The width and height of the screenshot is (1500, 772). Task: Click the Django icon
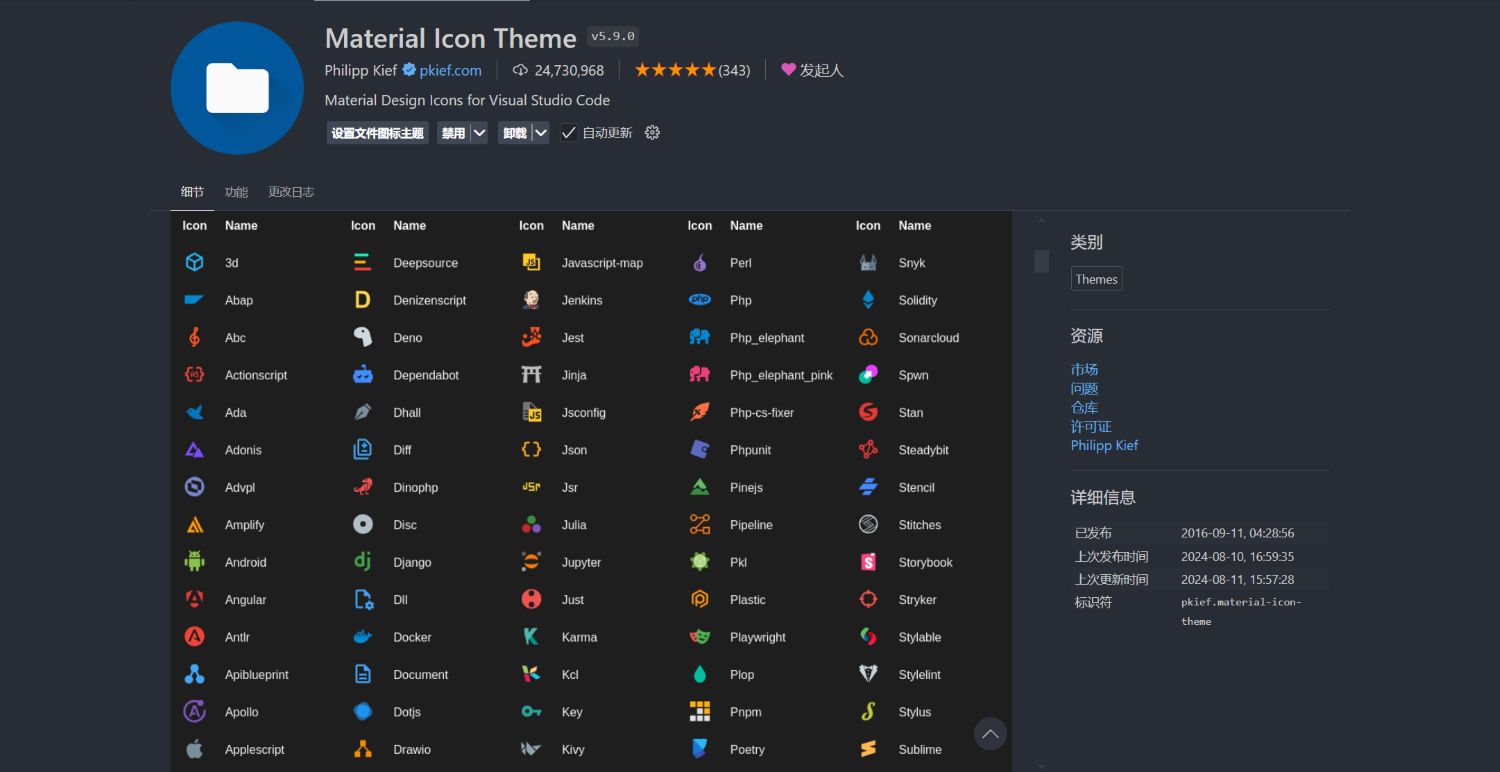(363, 562)
